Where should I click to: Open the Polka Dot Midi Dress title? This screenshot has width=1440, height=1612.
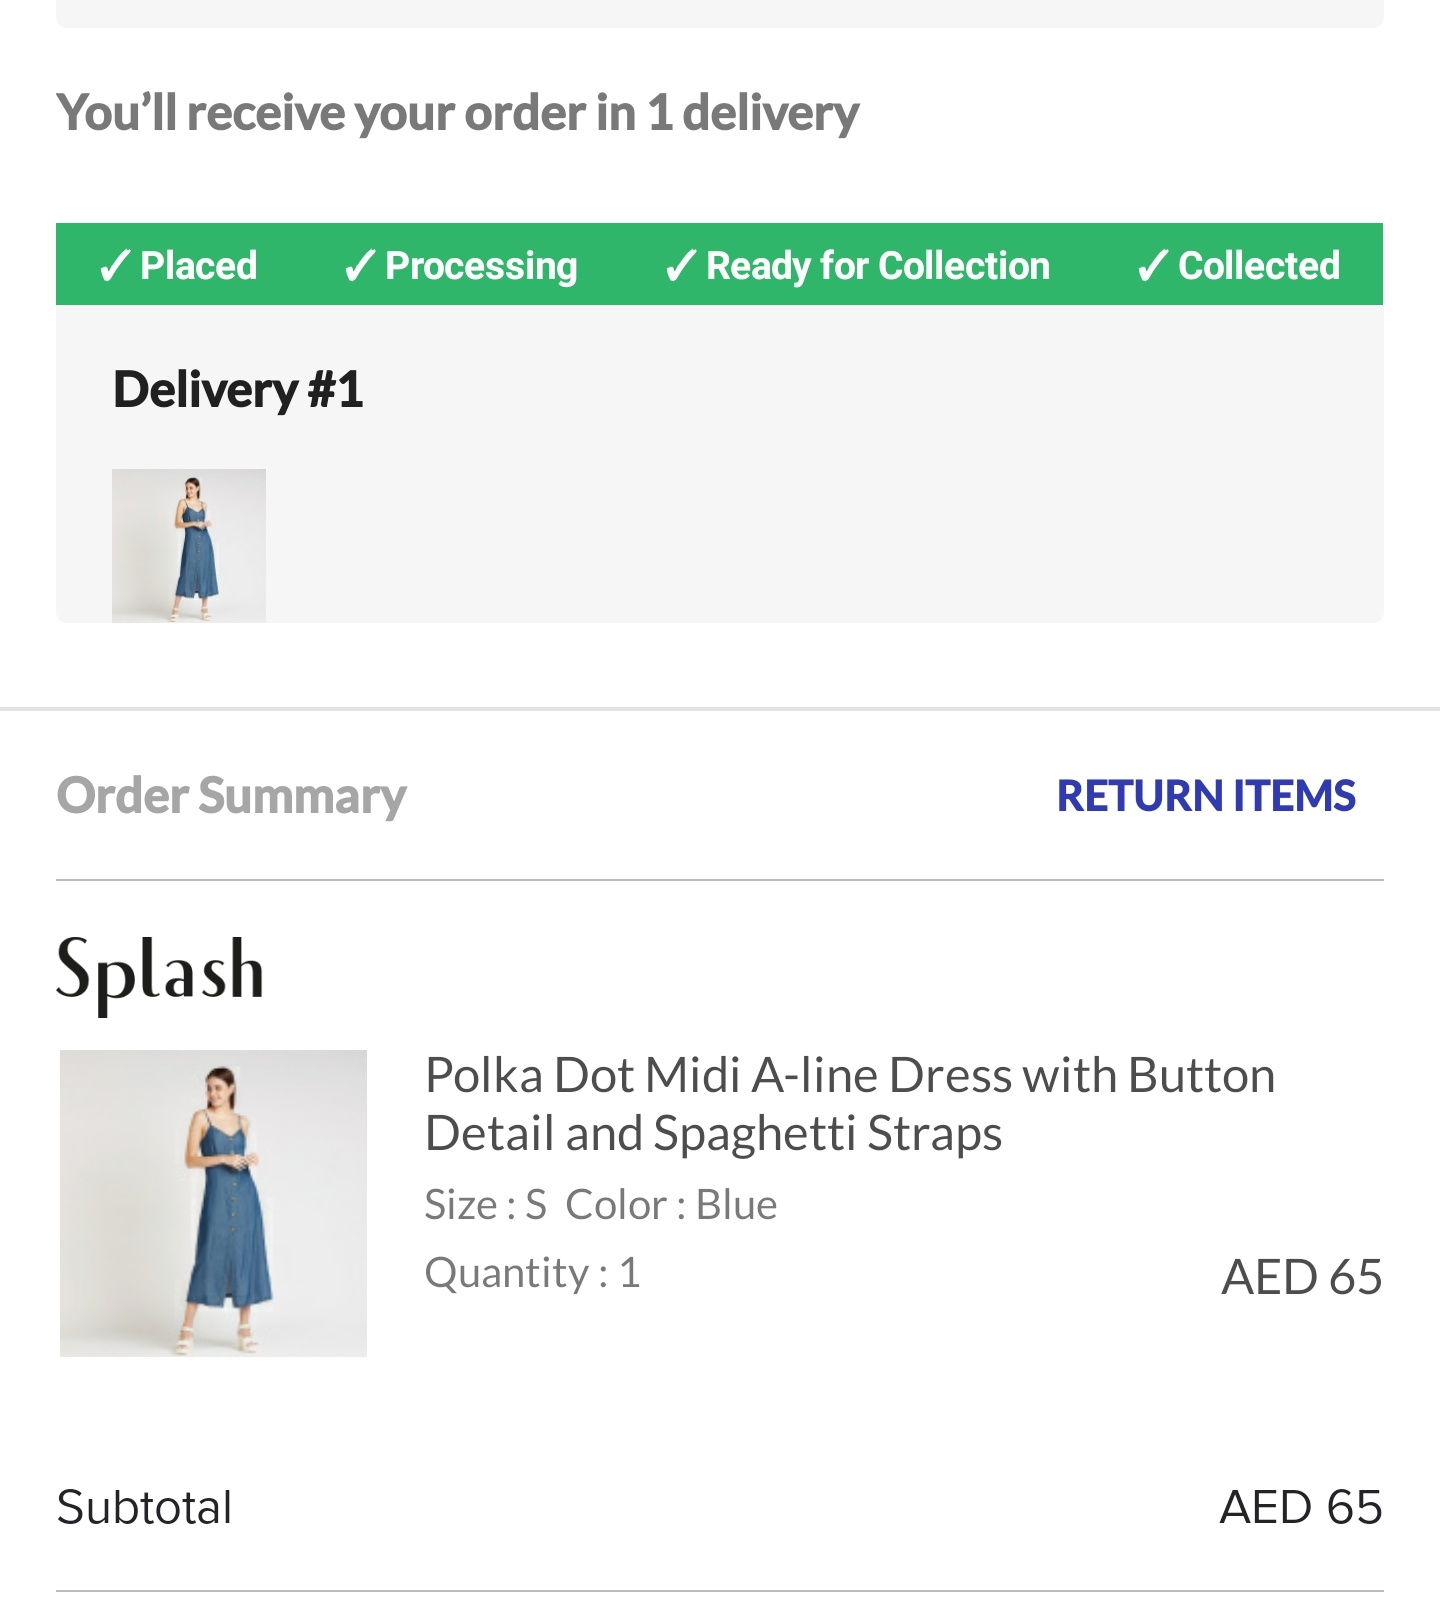849,1104
